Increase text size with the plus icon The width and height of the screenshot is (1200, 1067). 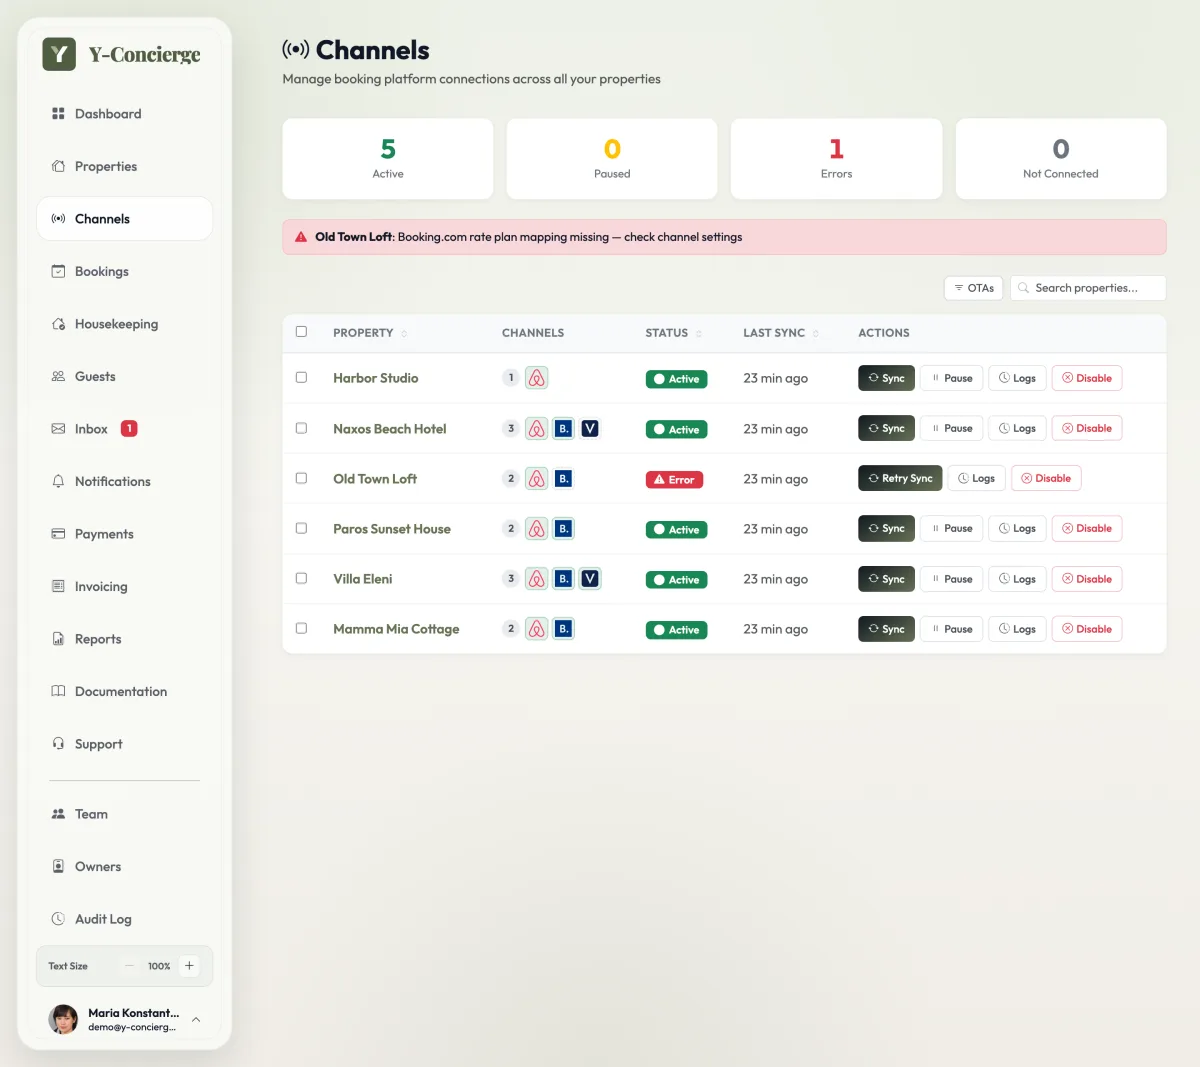click(x=189, y=966)
